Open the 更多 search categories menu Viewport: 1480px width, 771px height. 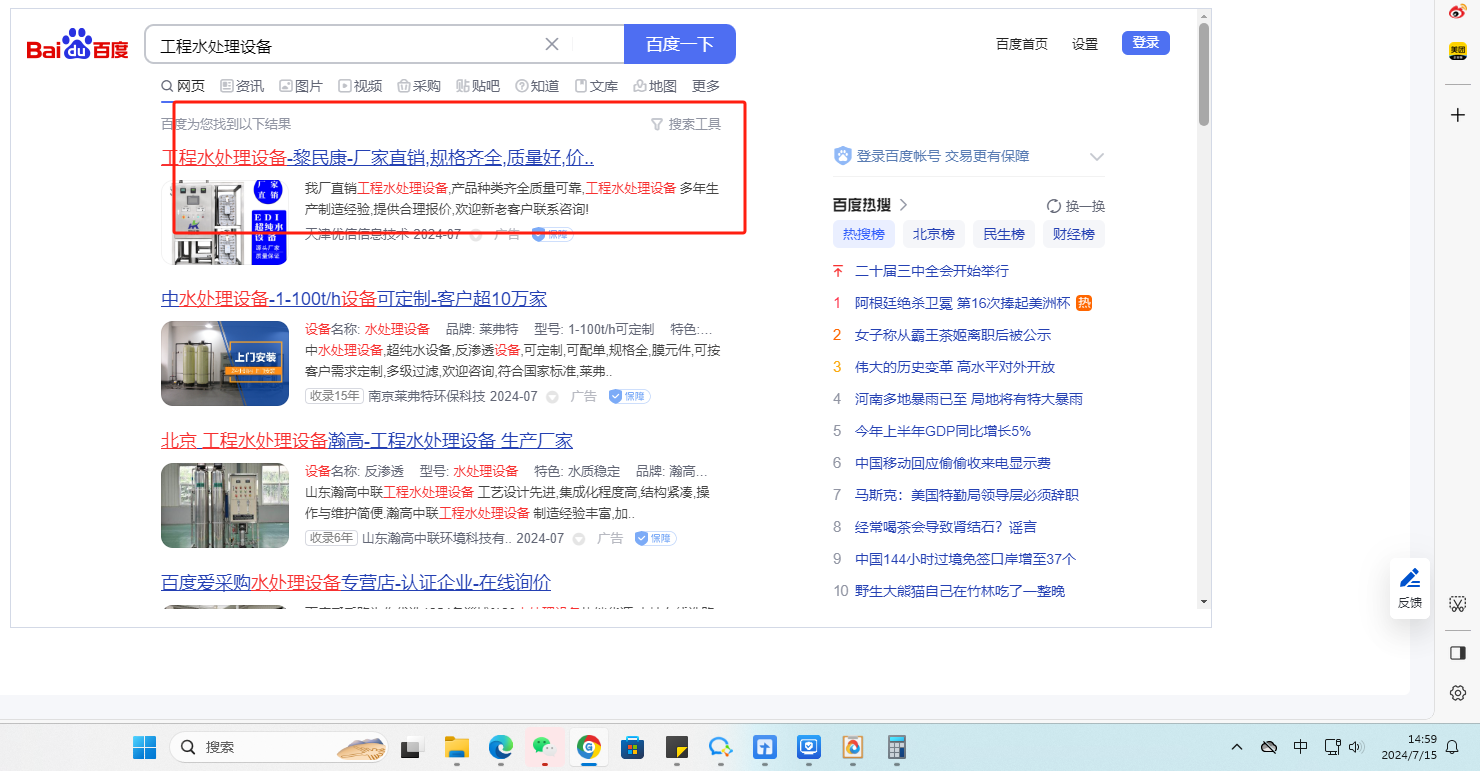tap(705, 86)
